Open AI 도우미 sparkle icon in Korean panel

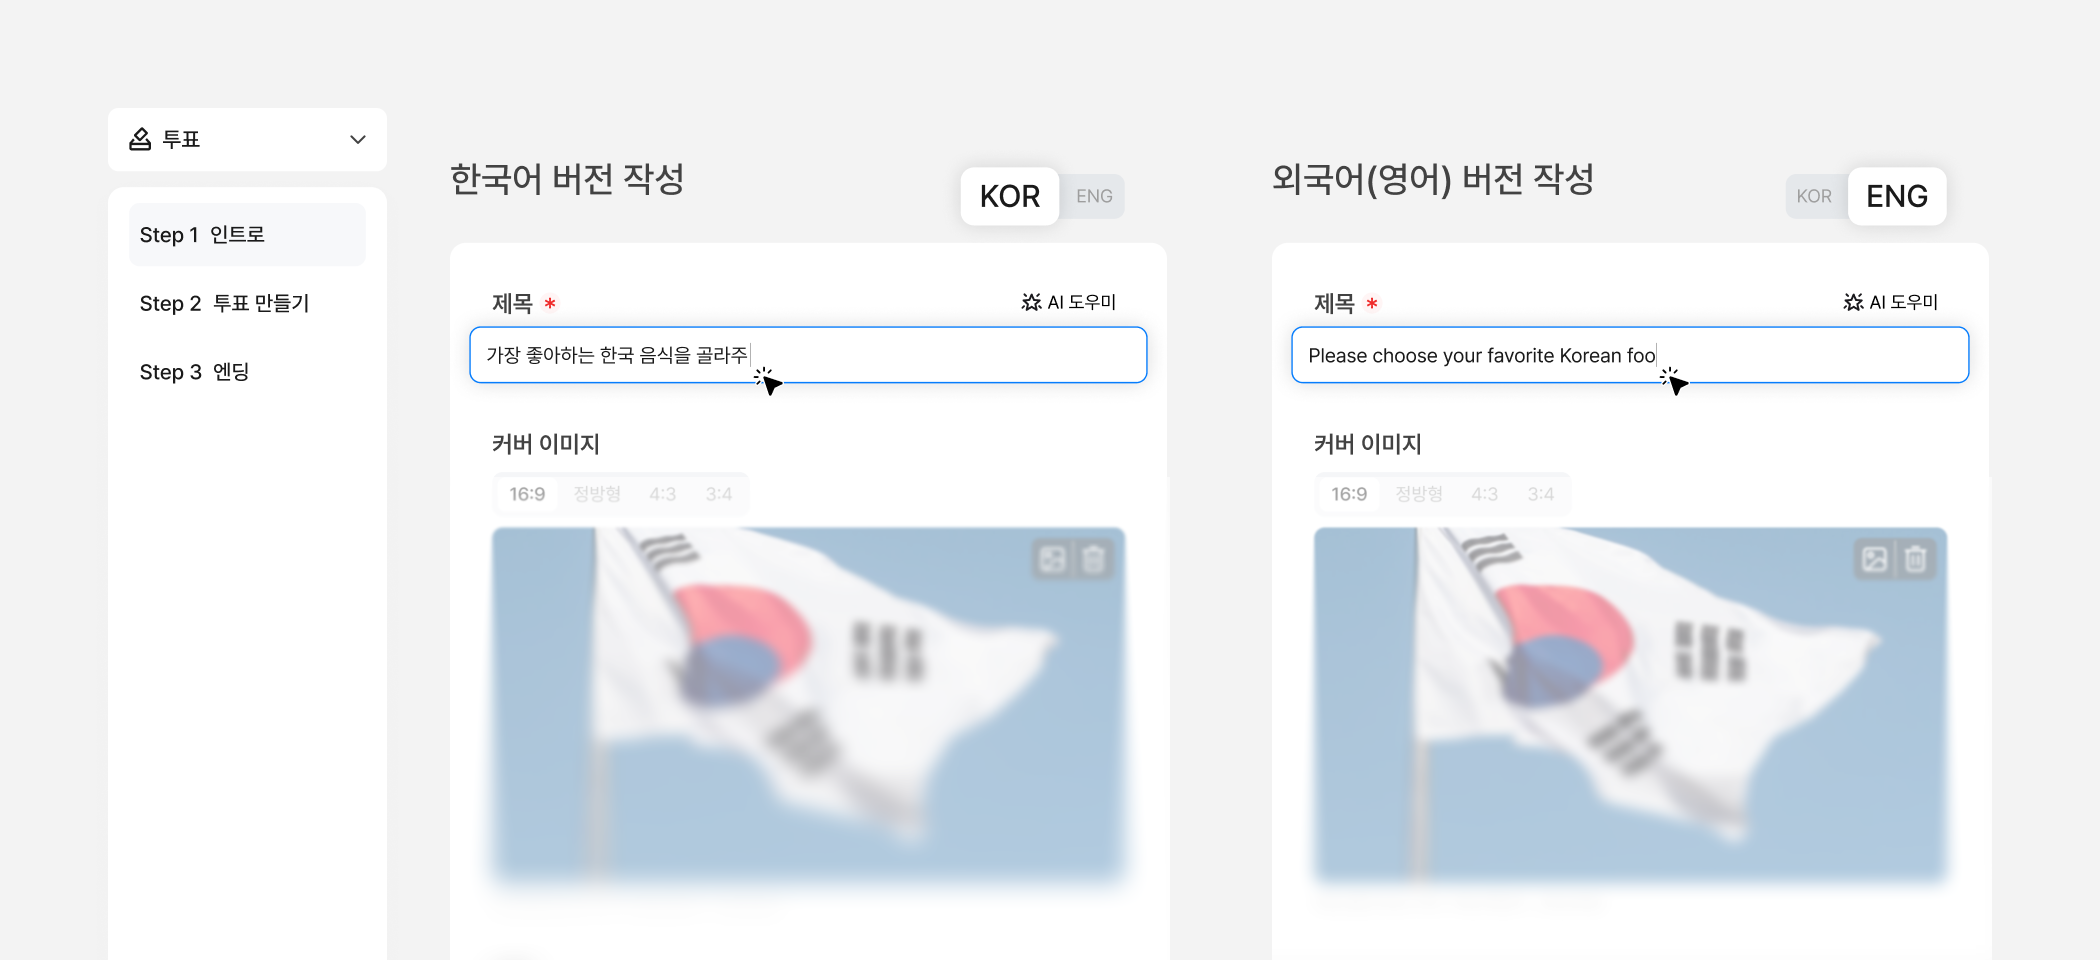coord(1031,302)
